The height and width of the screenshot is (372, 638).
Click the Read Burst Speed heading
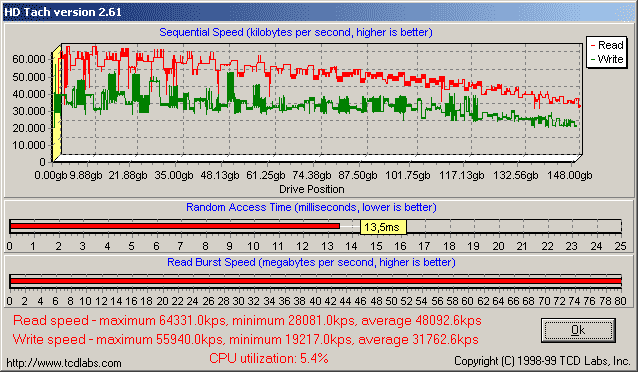point(311,262)
